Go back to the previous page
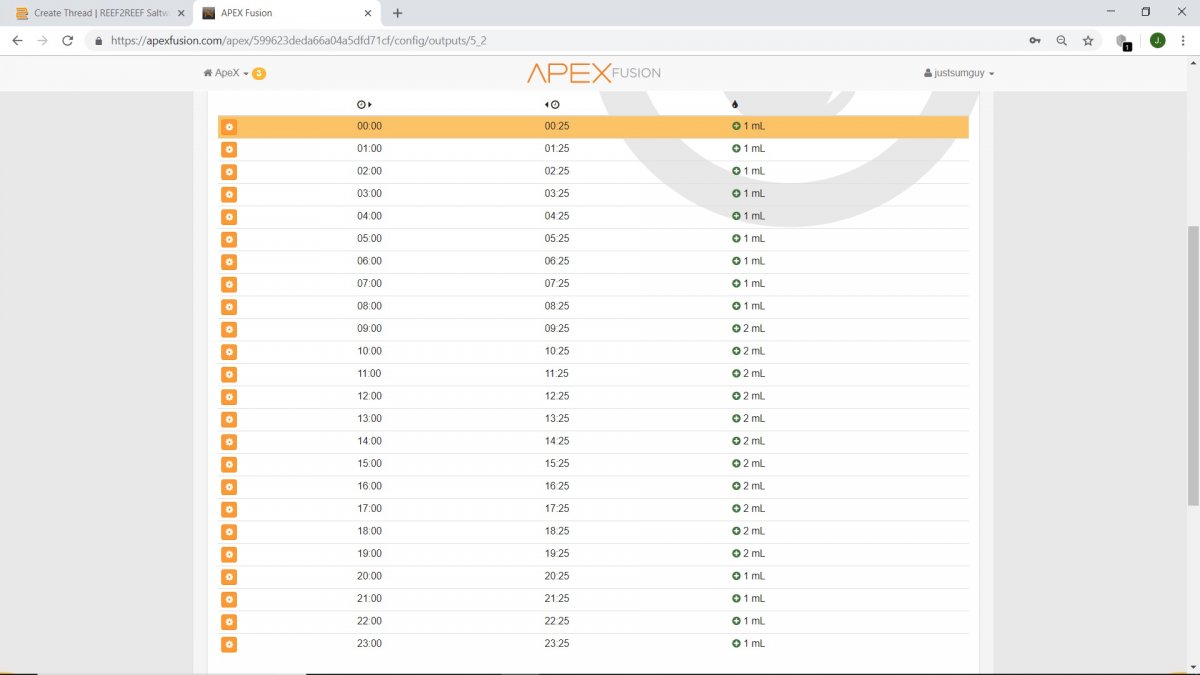 click(x=17, y=41)
